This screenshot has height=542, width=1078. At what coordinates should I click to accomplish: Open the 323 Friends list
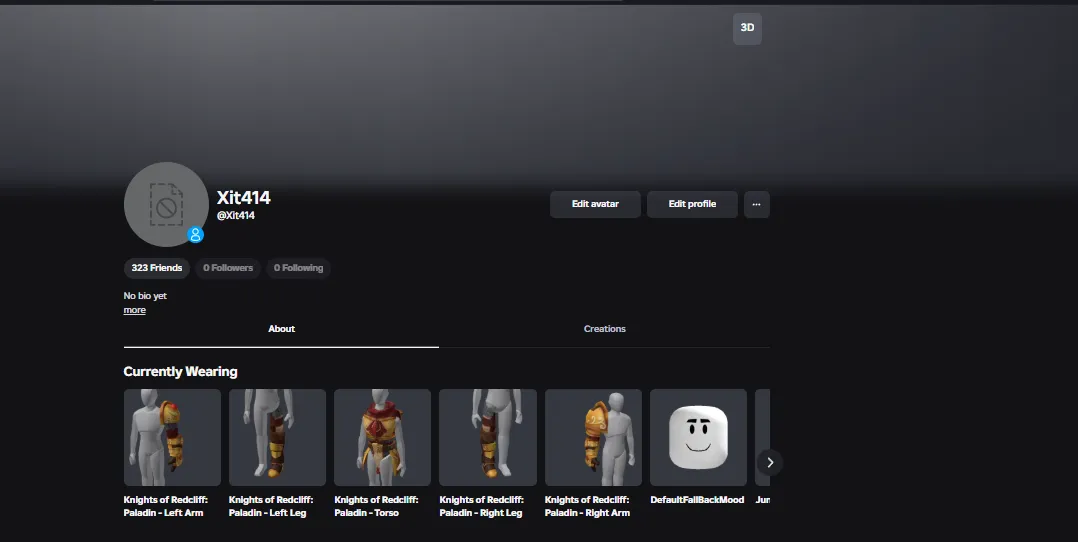157,268
